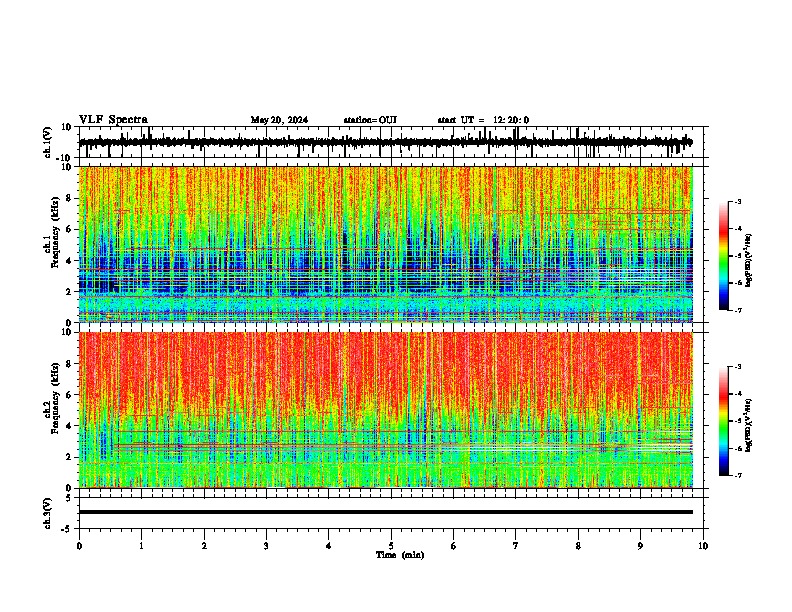
Task: Click the time axis tick label '10'
Action: pyautogui.click(x=703, y=546)
